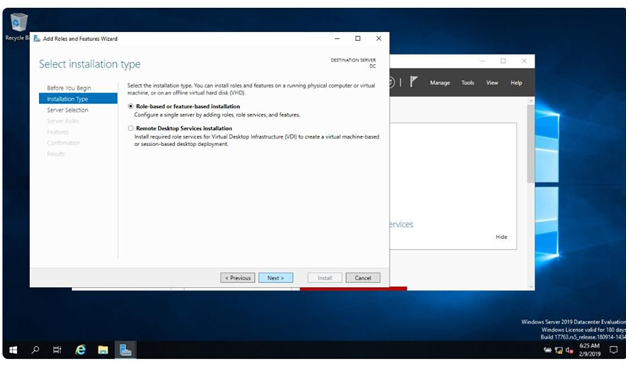628x365 pixels.
Task: Click the greyed-out Results step
Action: point(56,154)
